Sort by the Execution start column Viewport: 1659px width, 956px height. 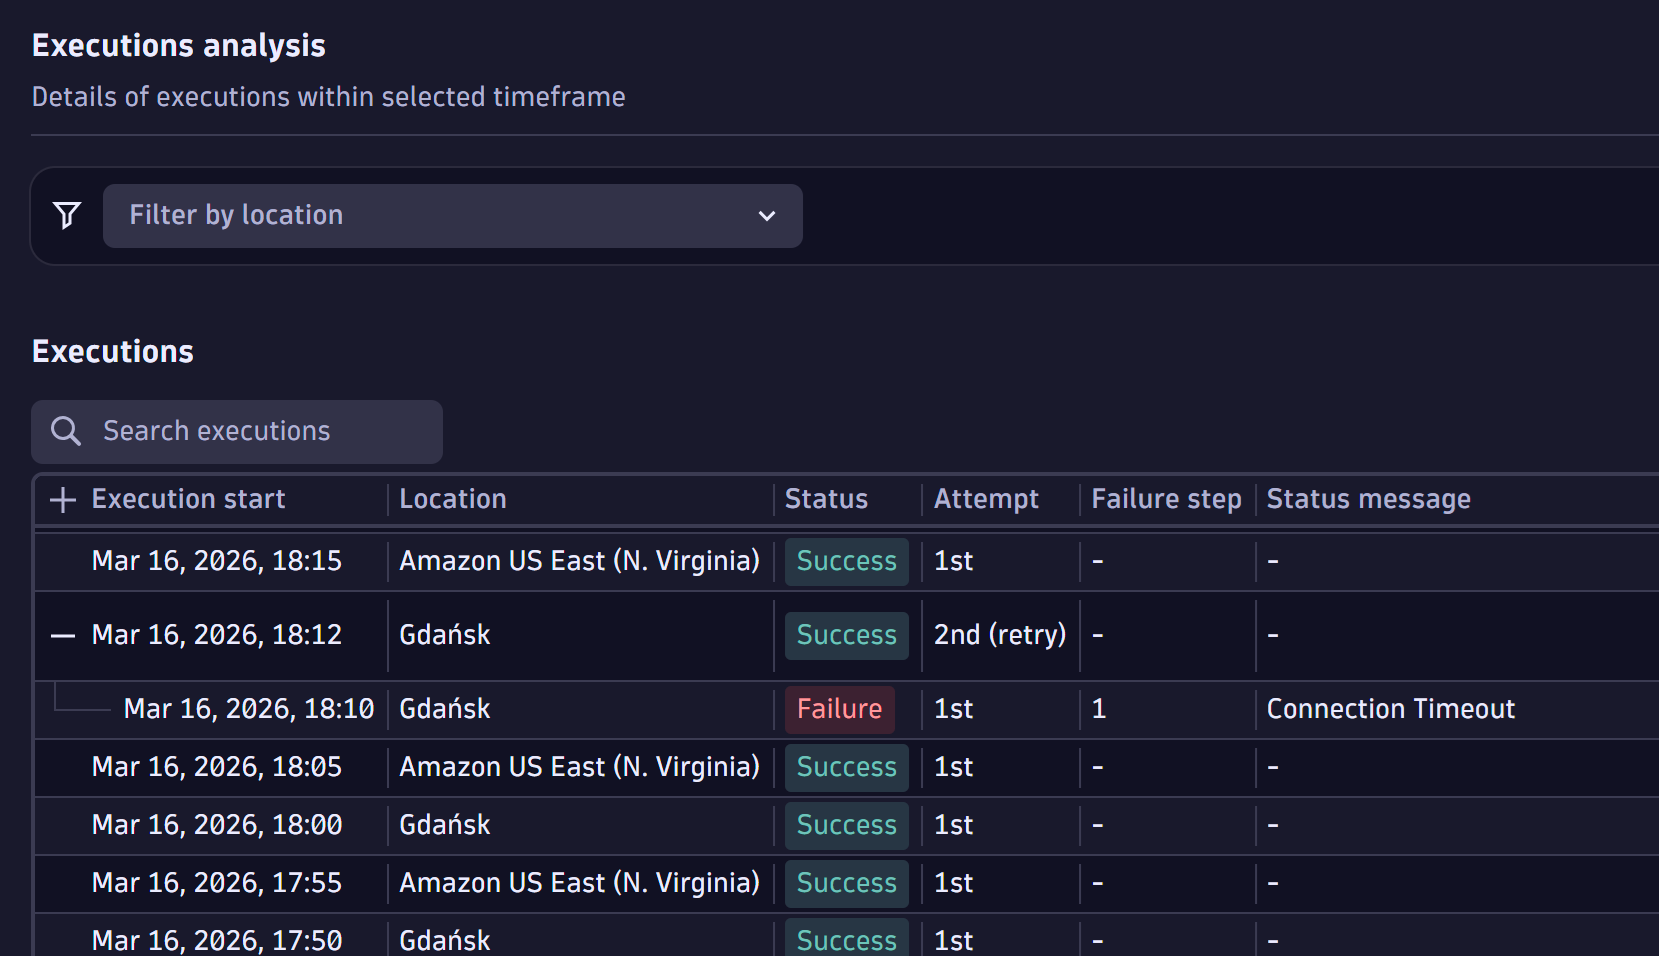point(188,499)
